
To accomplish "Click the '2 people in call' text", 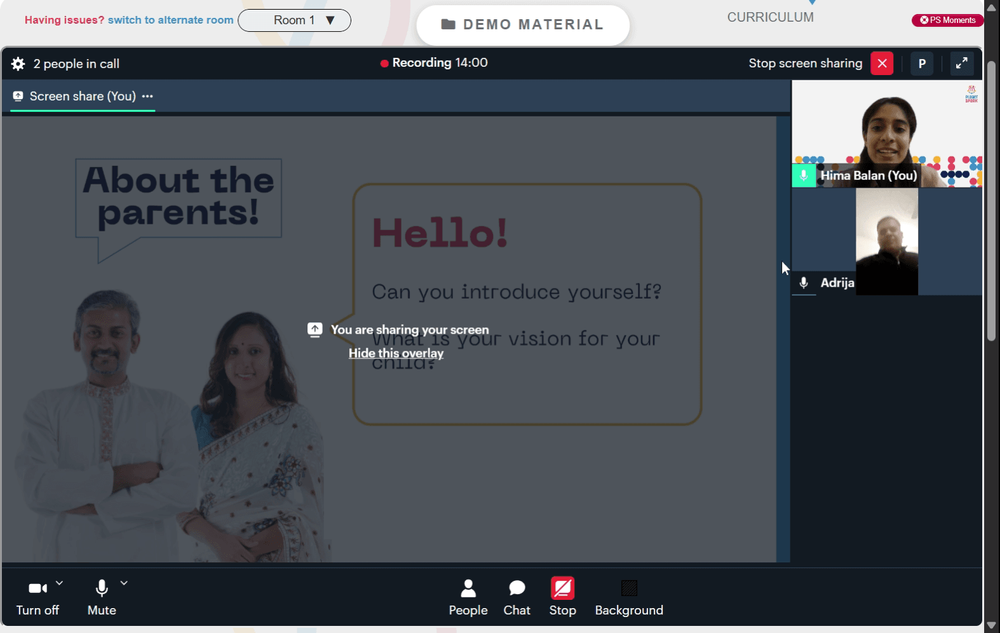I will pyautogui.click(x=77, y=64).
